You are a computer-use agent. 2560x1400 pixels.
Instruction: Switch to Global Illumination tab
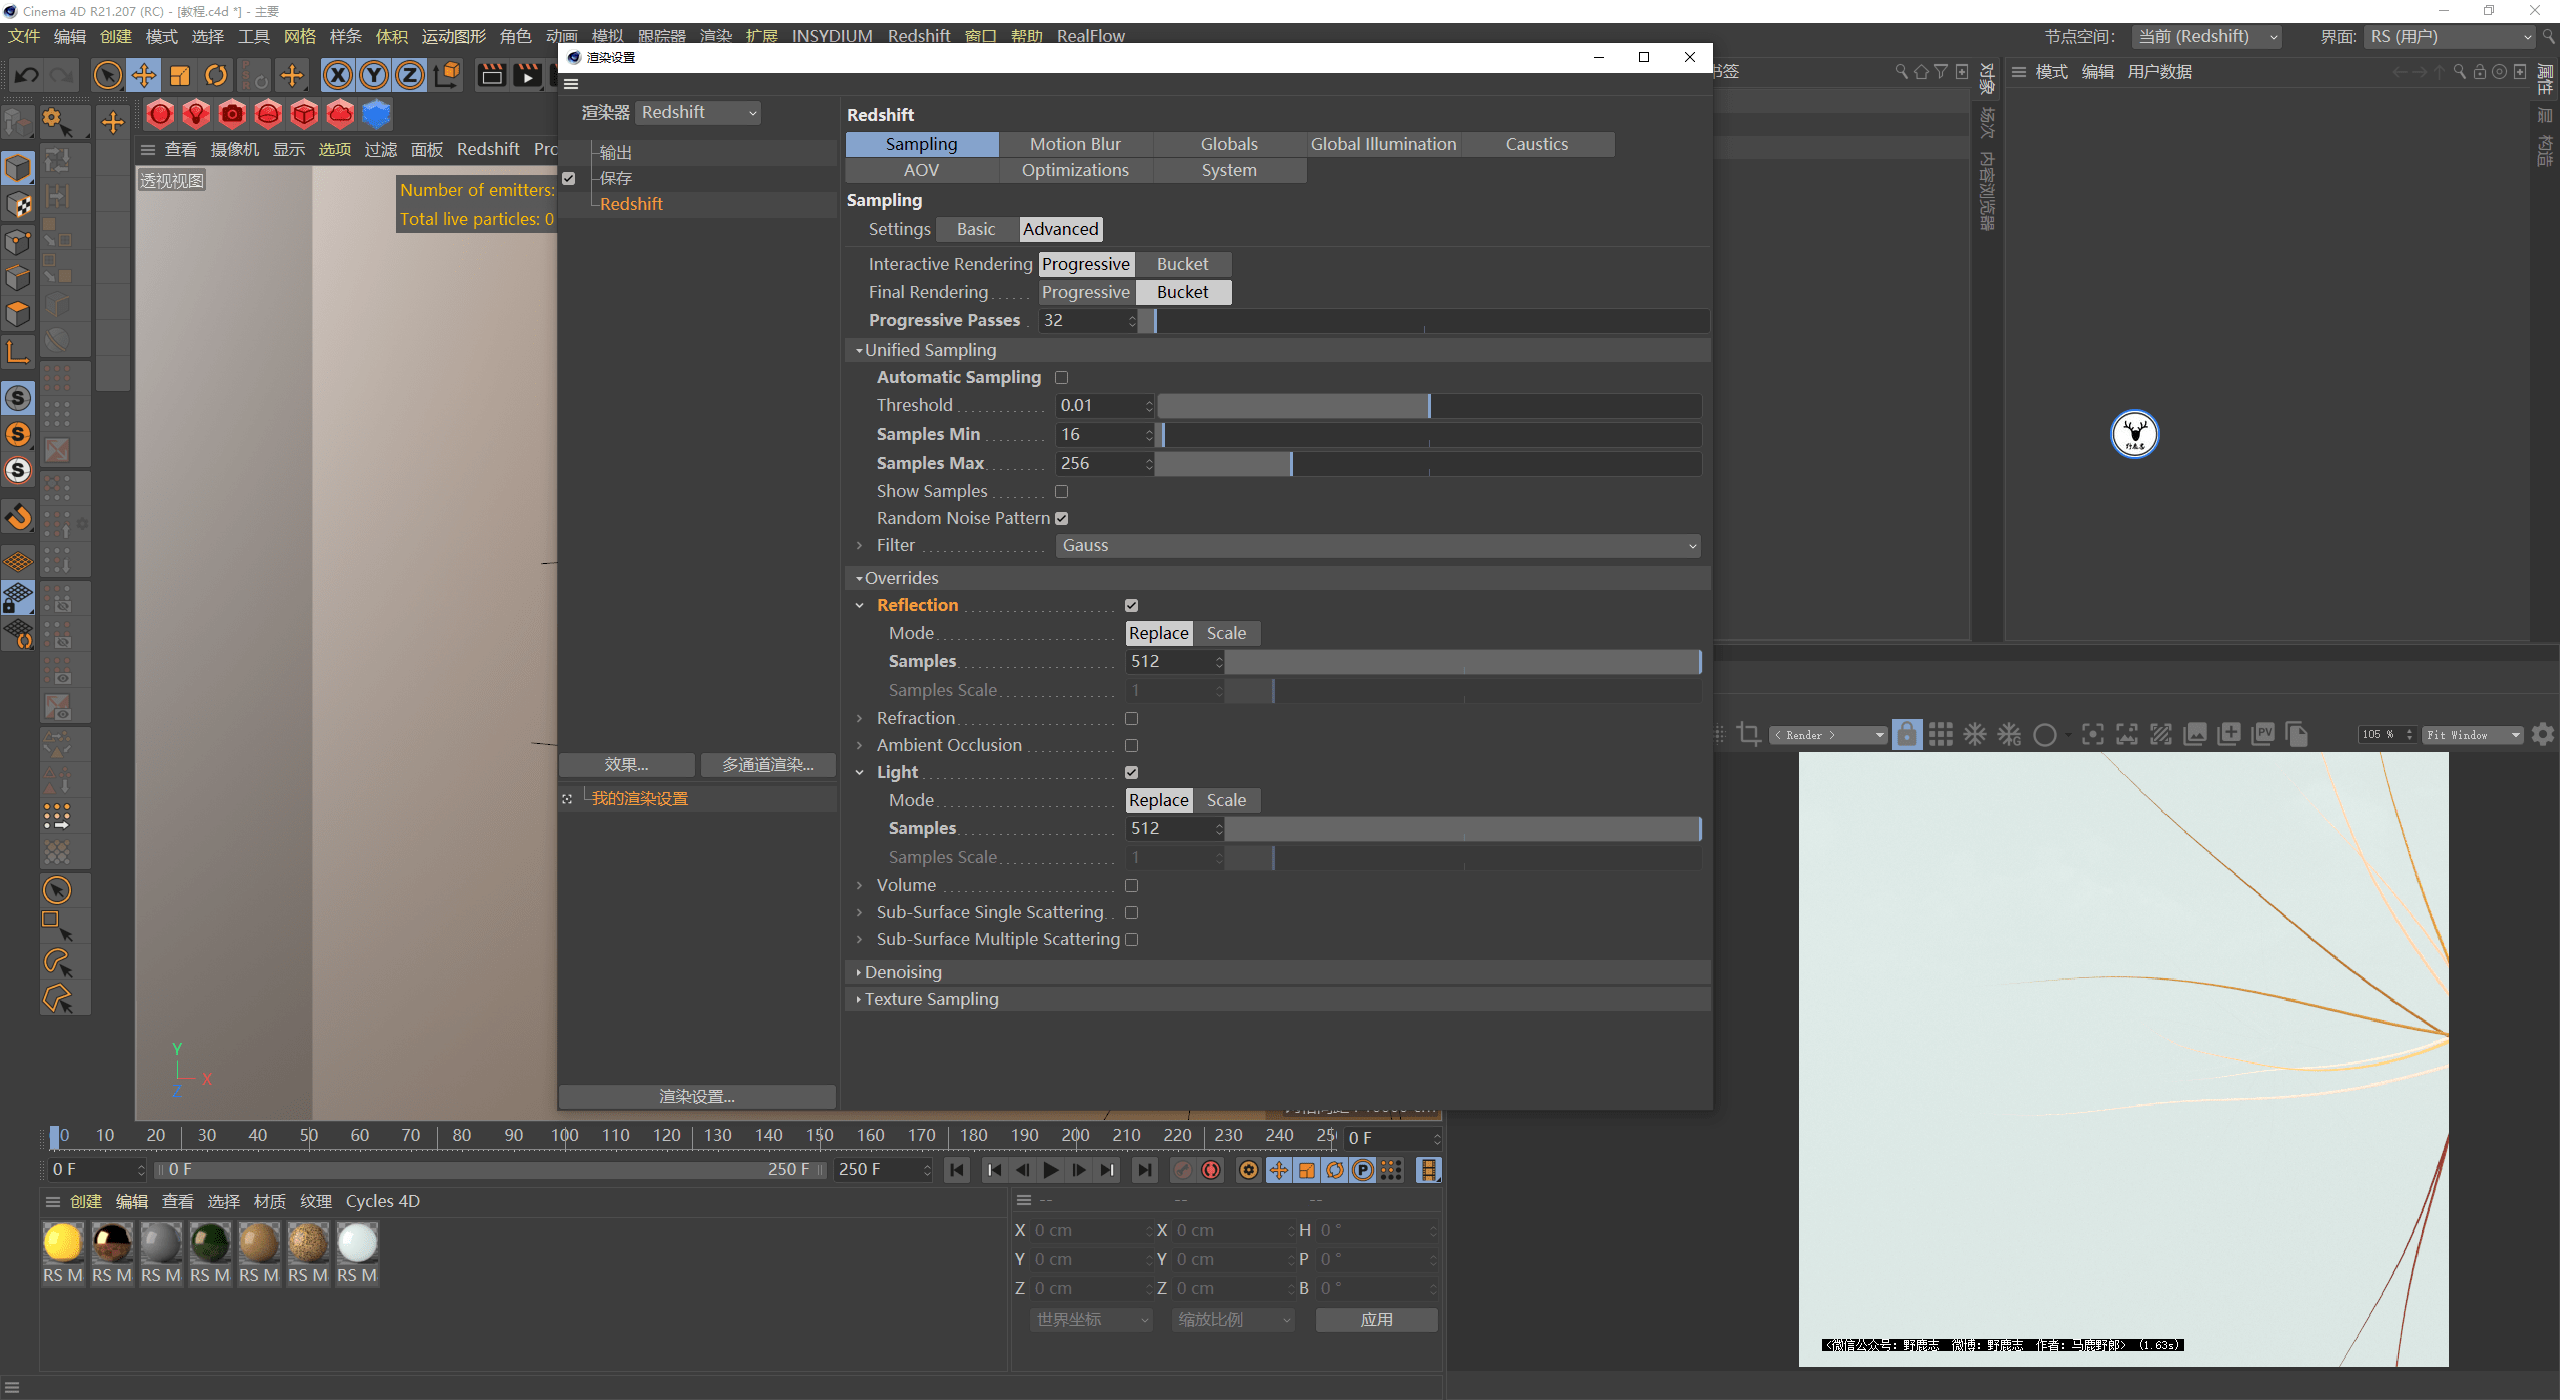1383,144
